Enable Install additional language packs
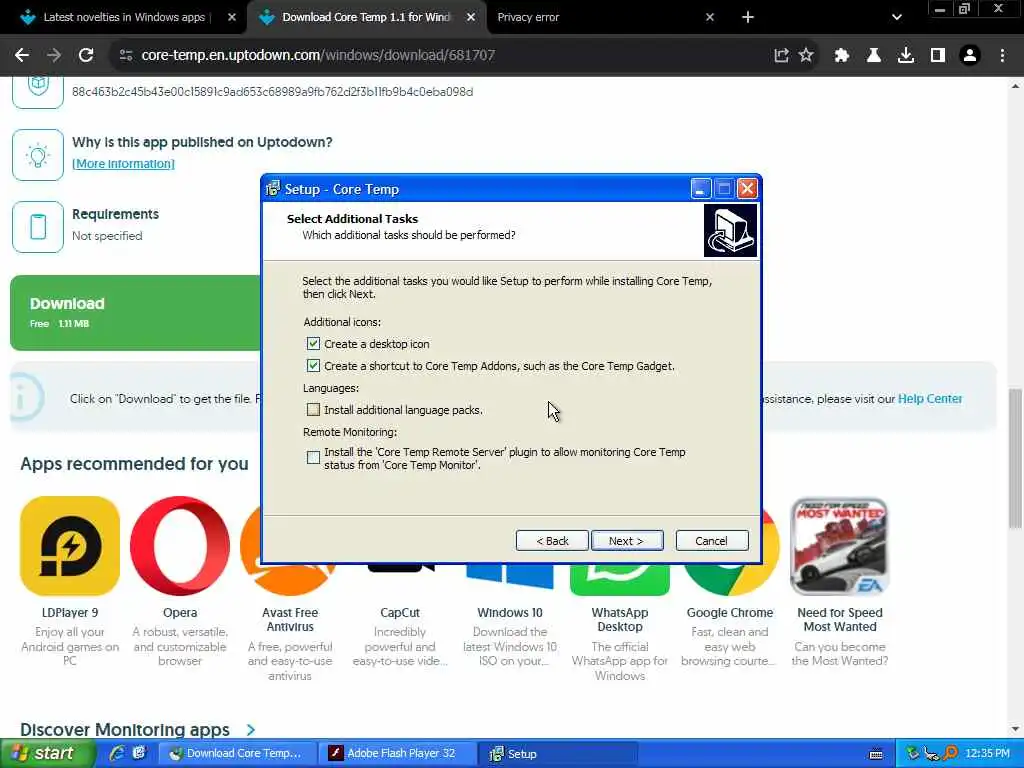1024x768 pixels. [x=313, y=409]
